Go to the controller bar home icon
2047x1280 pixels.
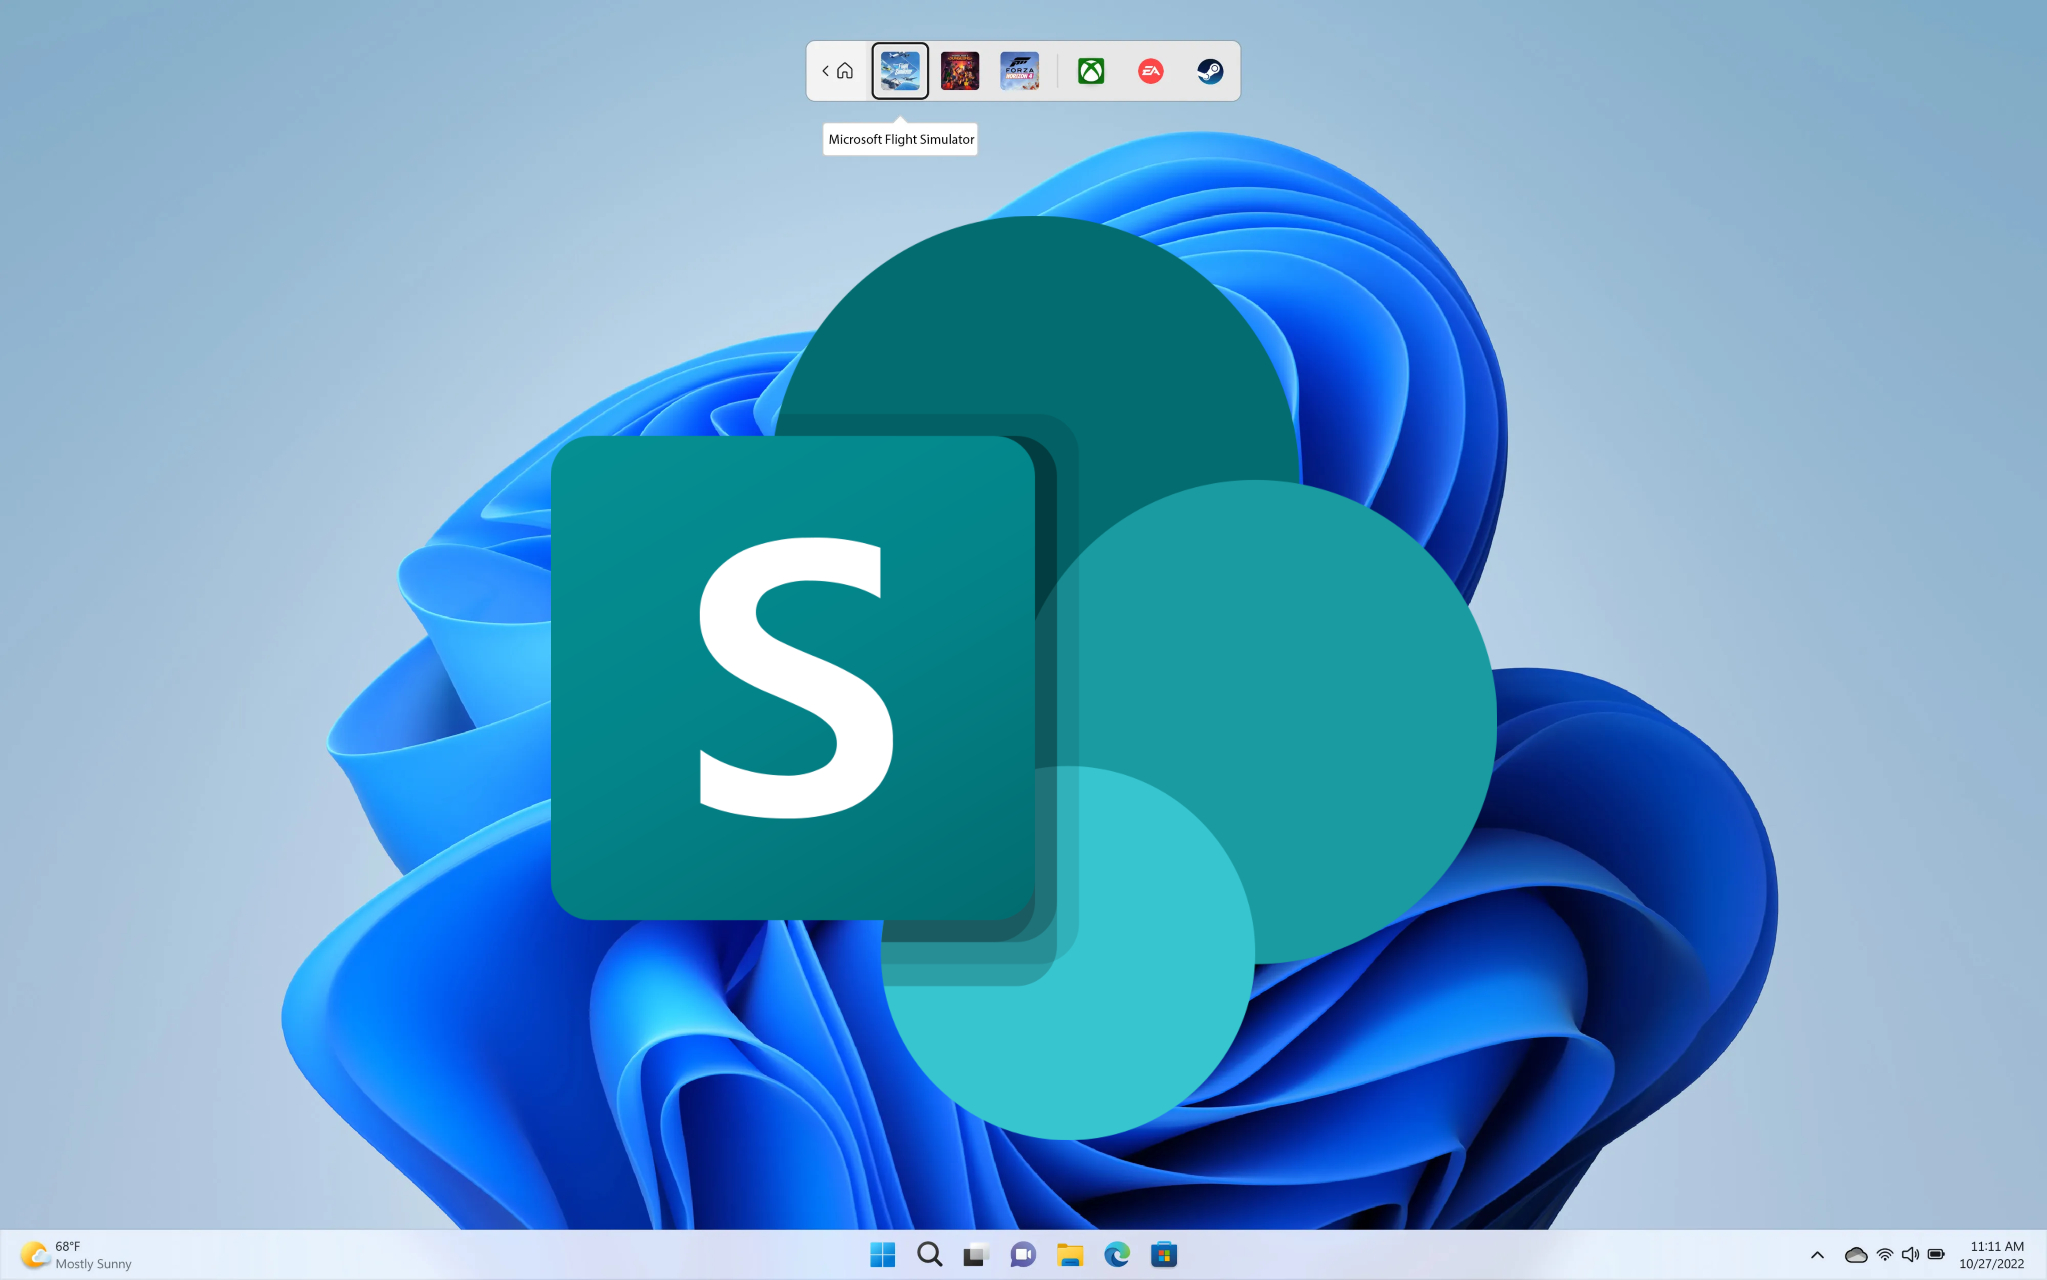click(845, 71)
